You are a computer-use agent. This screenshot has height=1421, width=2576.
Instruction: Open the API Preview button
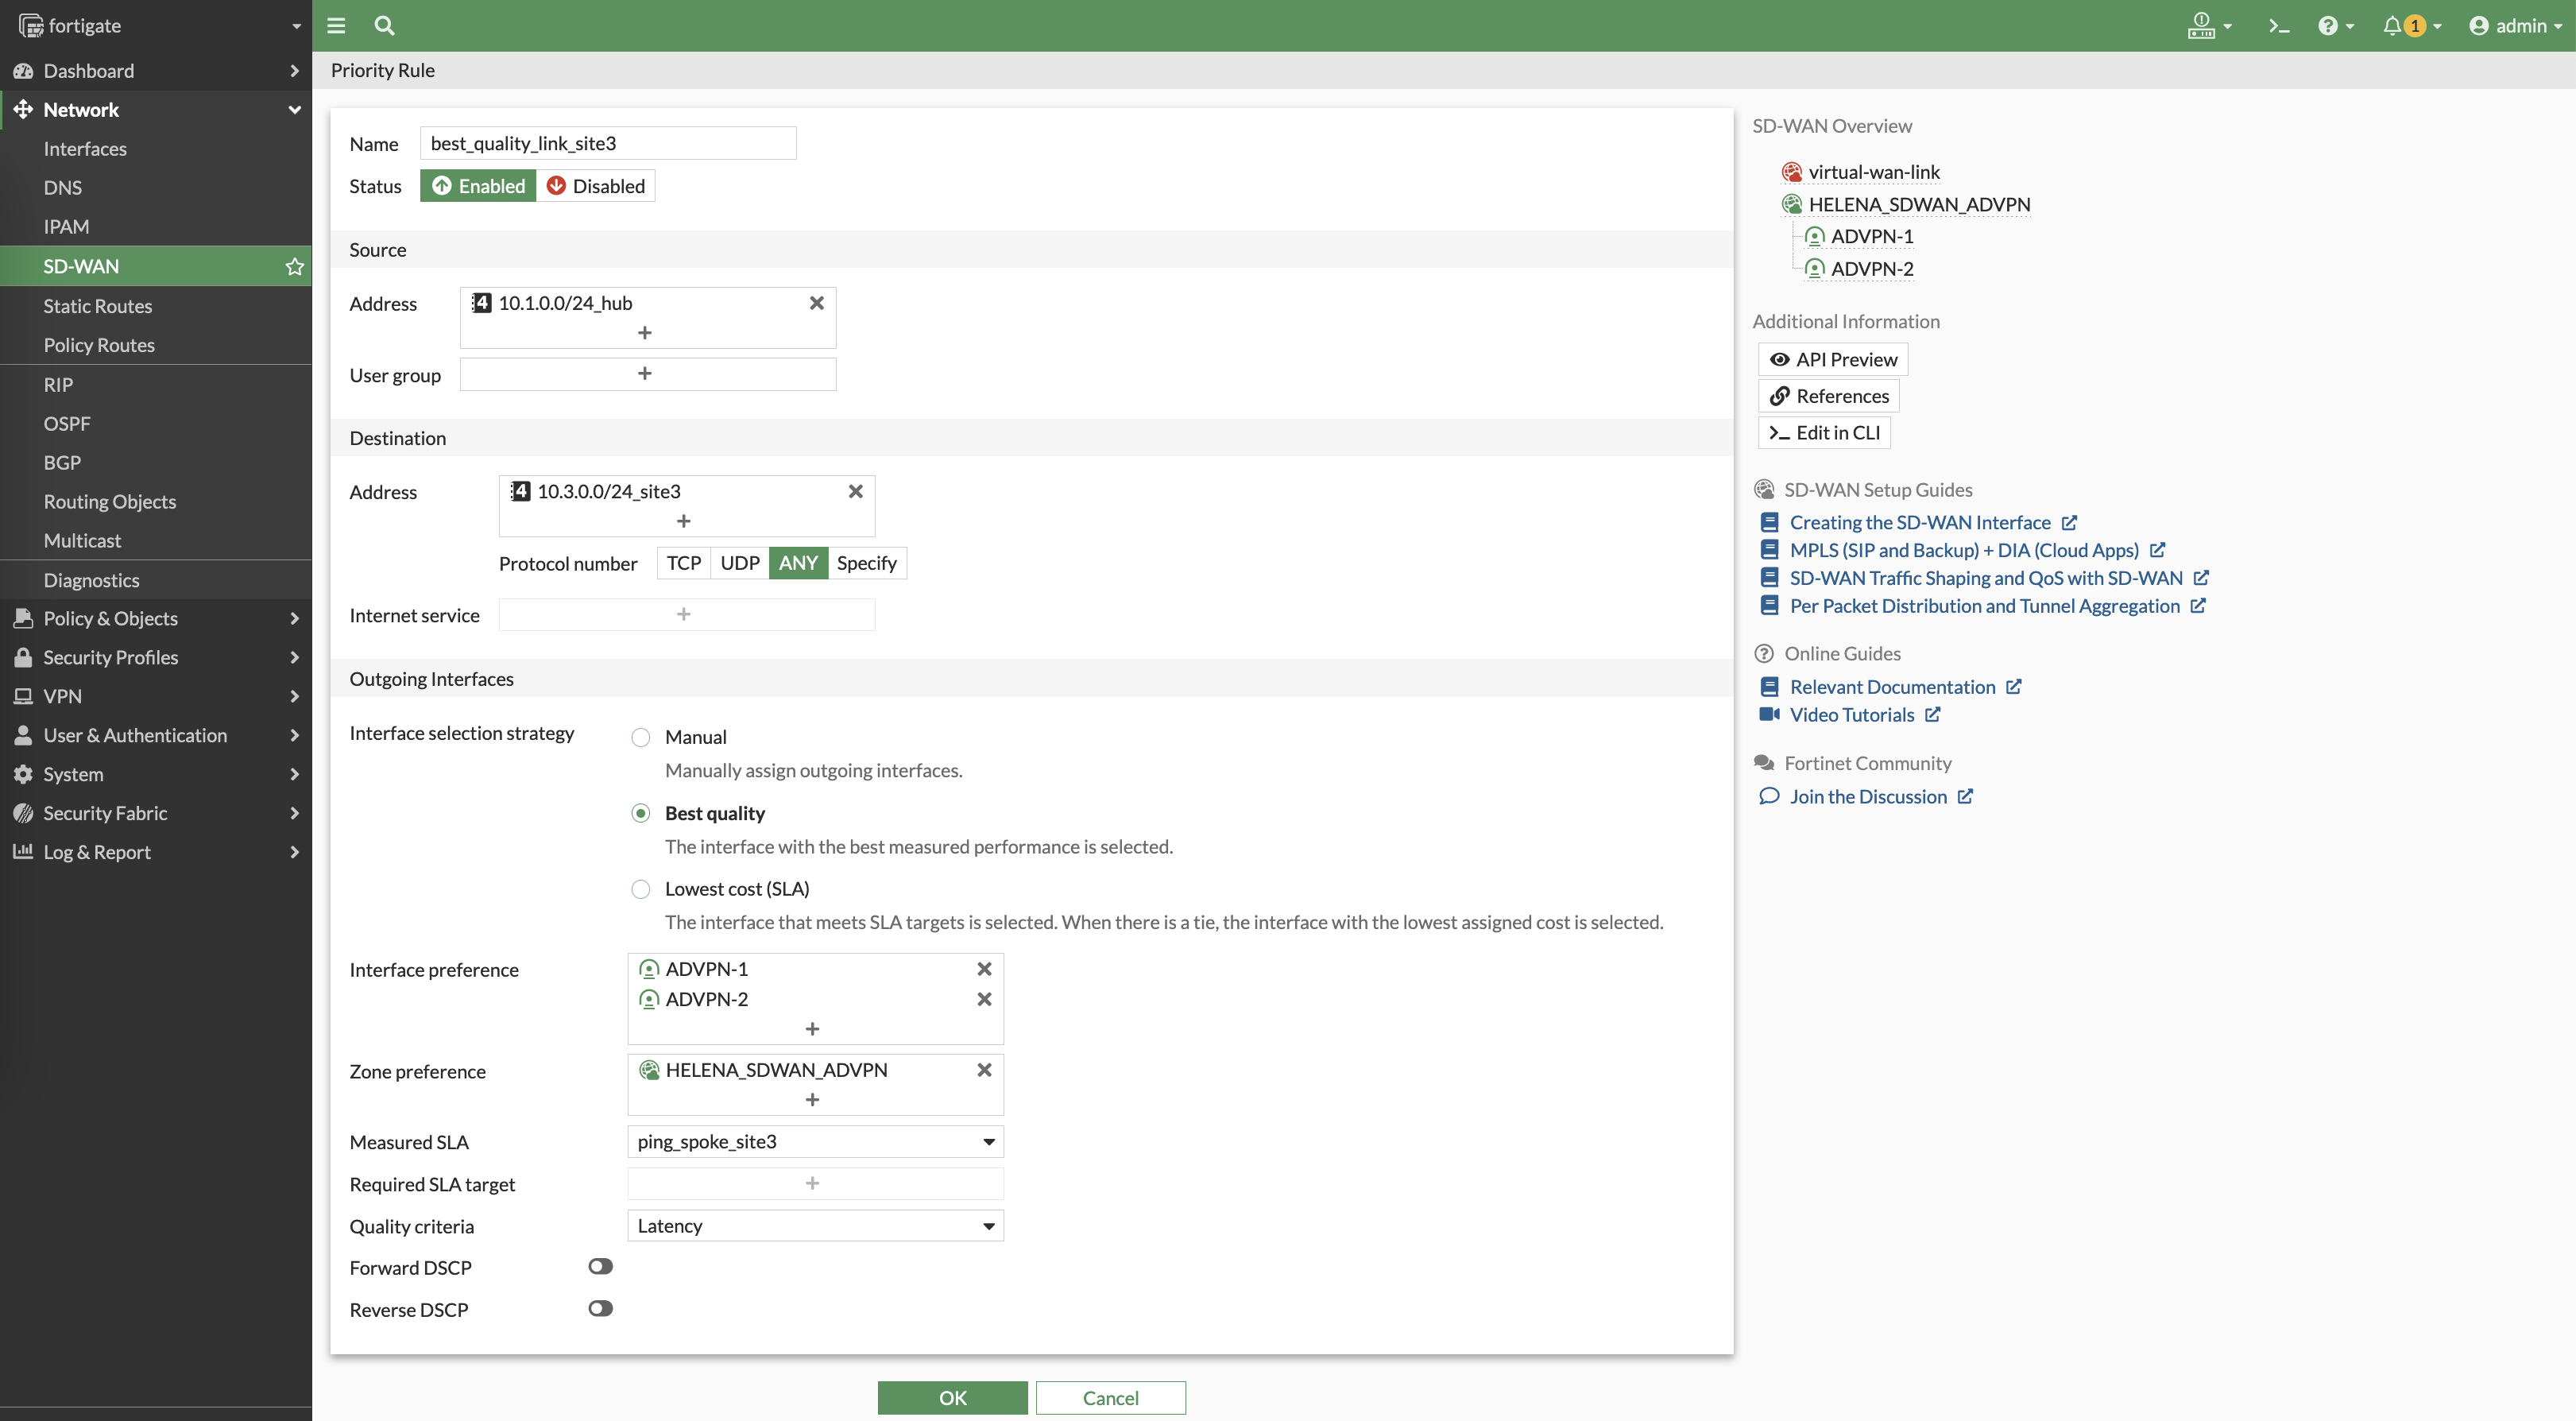point(1832,360)
